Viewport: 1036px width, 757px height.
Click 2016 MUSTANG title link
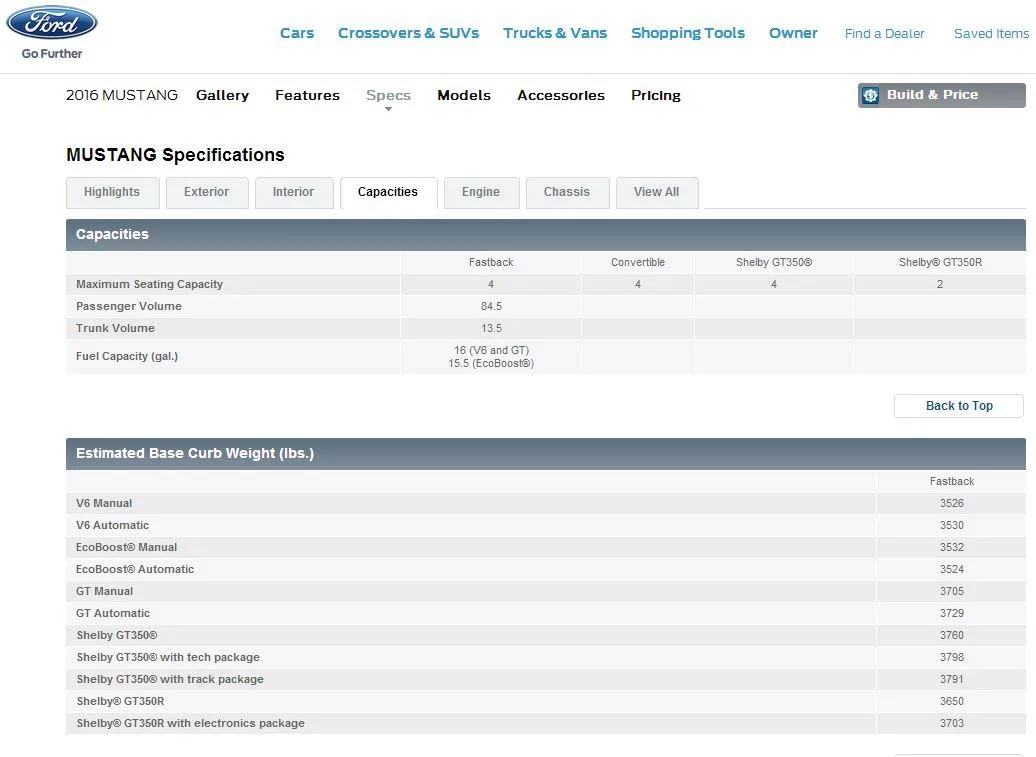122,95
